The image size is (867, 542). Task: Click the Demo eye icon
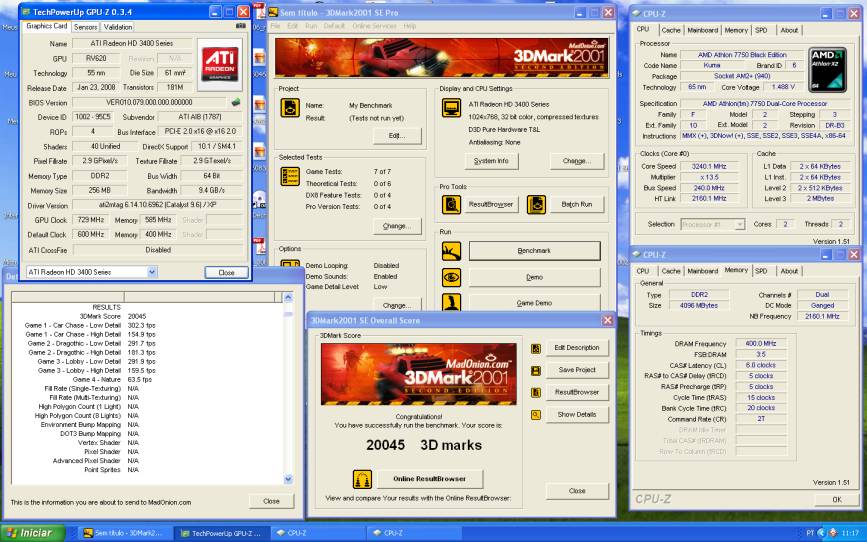[x=451, y=277]
